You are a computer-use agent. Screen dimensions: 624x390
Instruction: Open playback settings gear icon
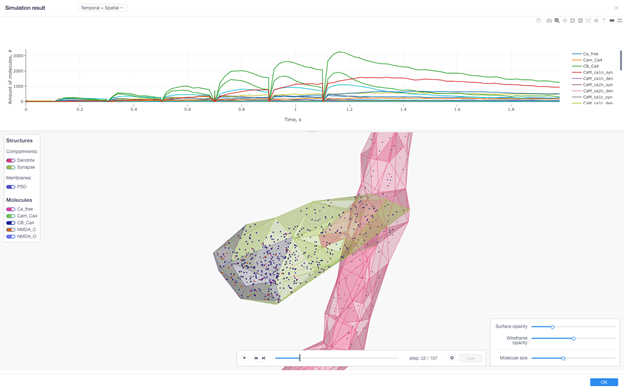452,358
